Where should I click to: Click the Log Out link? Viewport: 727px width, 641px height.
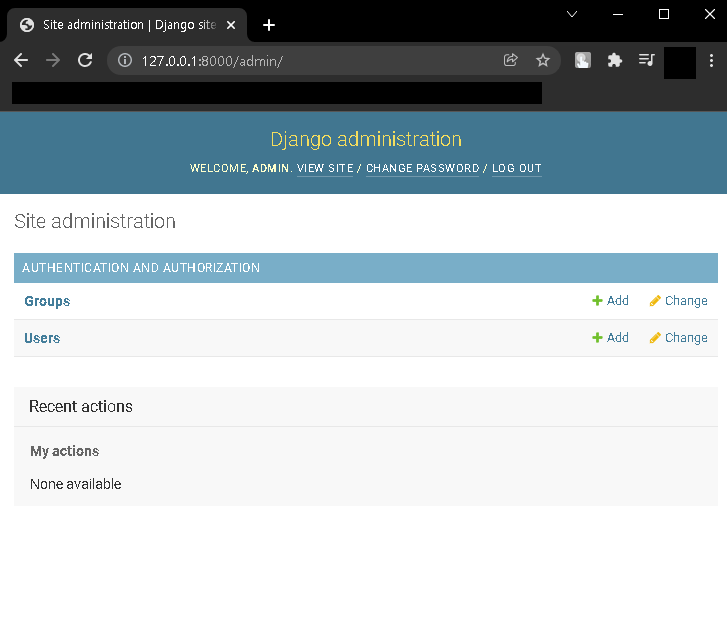tap(517, 168)
